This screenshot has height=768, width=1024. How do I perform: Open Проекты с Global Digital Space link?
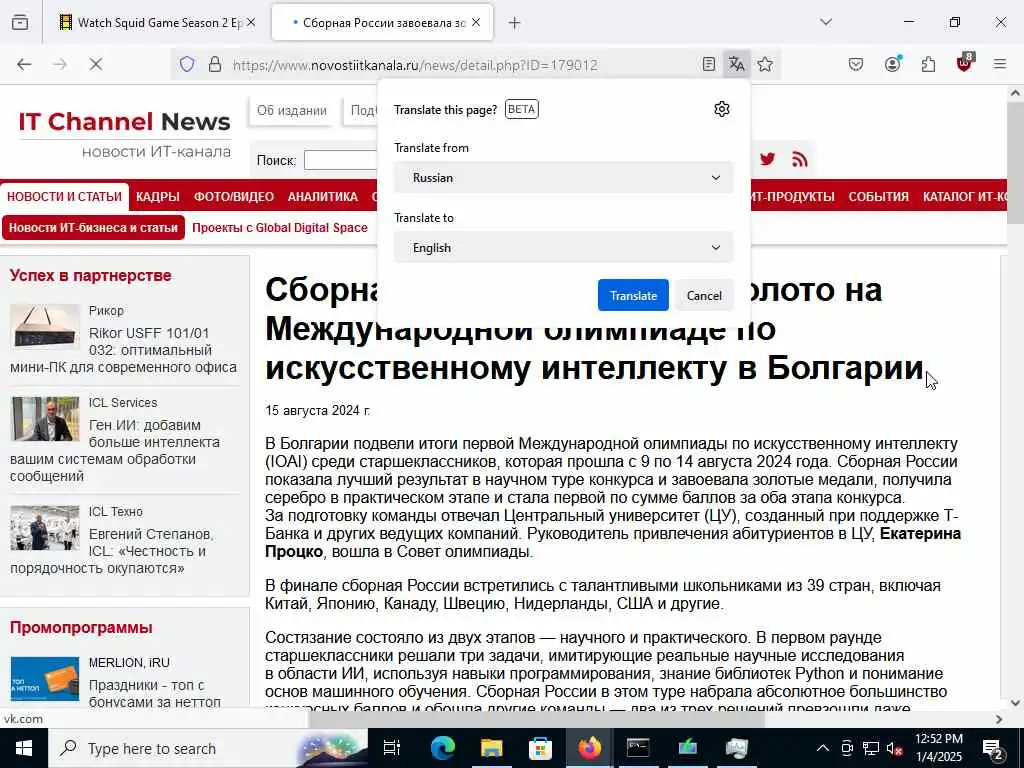click(x=280, y=228)
